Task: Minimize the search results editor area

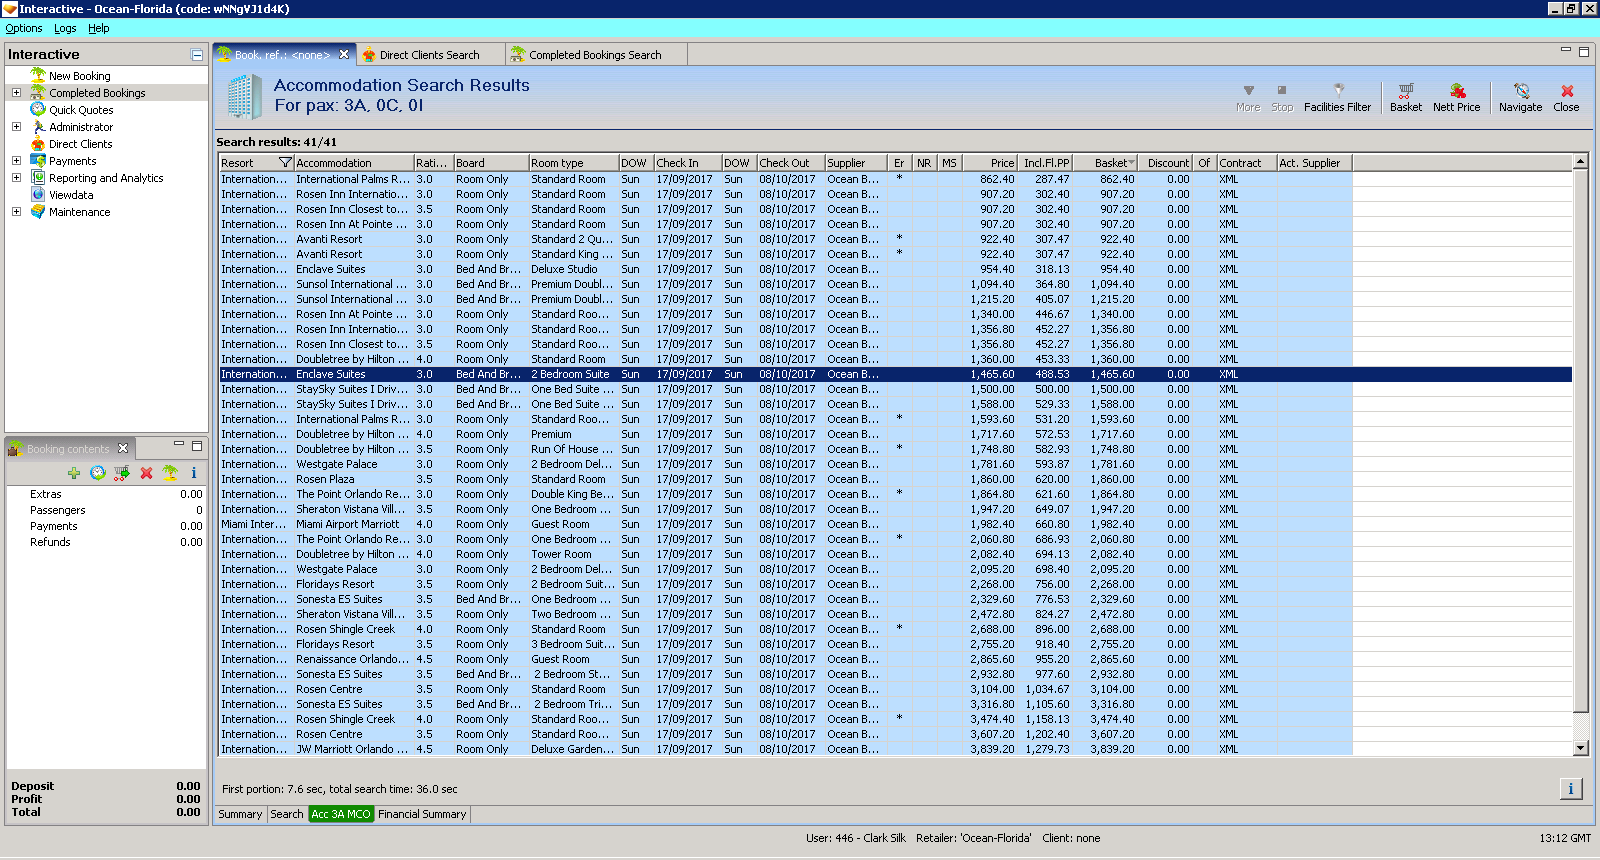Action: click(1566, 50)
